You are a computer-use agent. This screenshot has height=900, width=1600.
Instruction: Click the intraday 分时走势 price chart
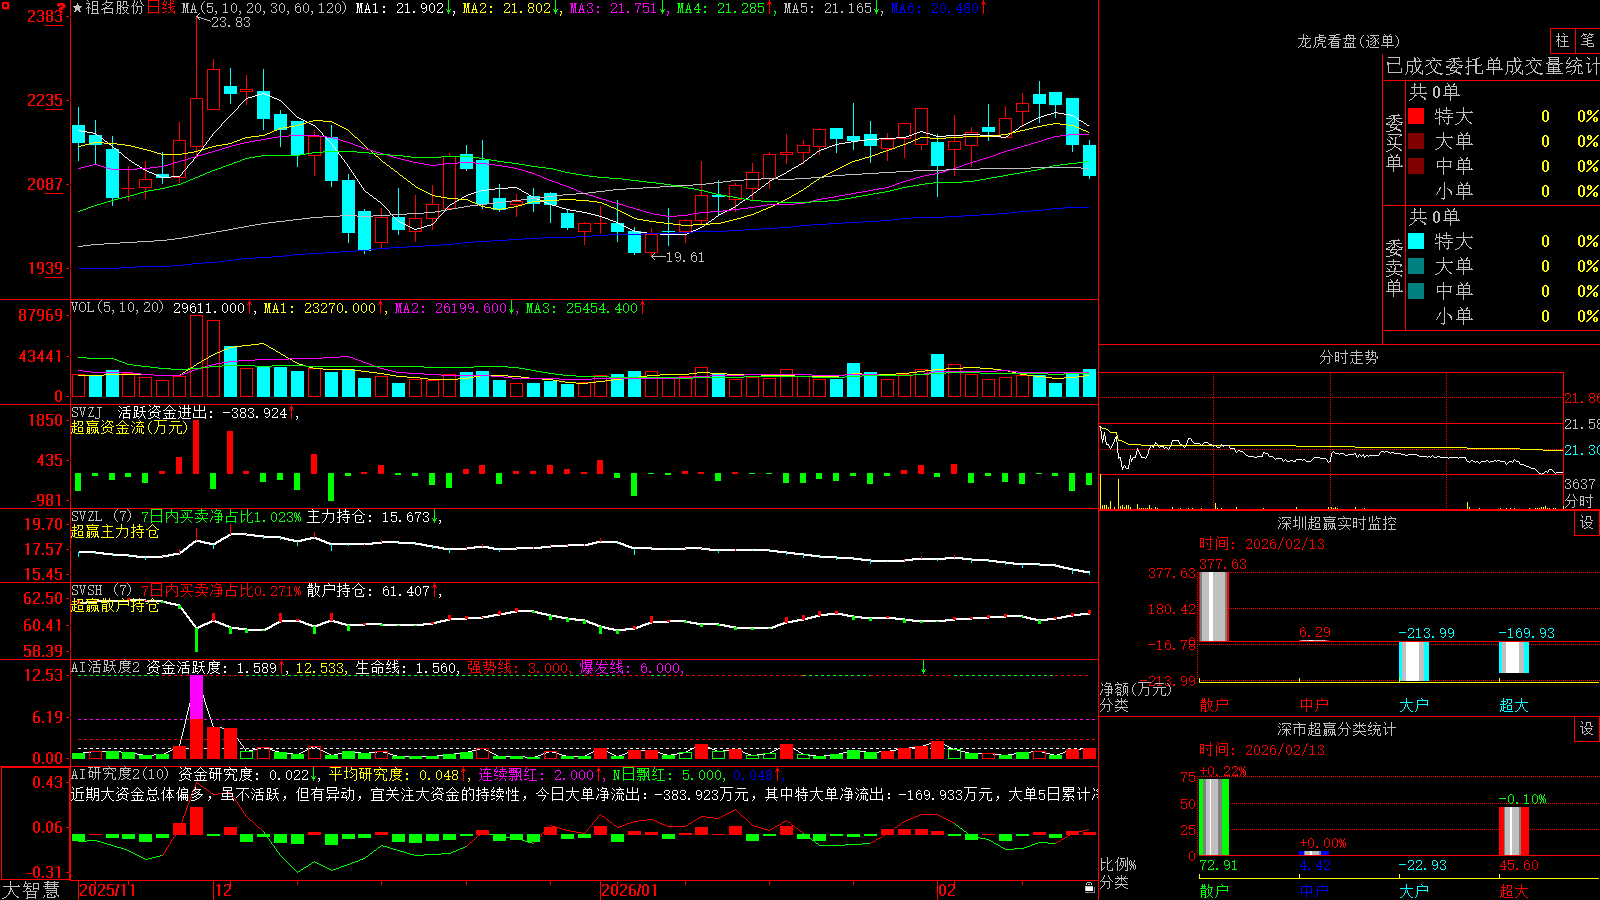[1331, 424]
